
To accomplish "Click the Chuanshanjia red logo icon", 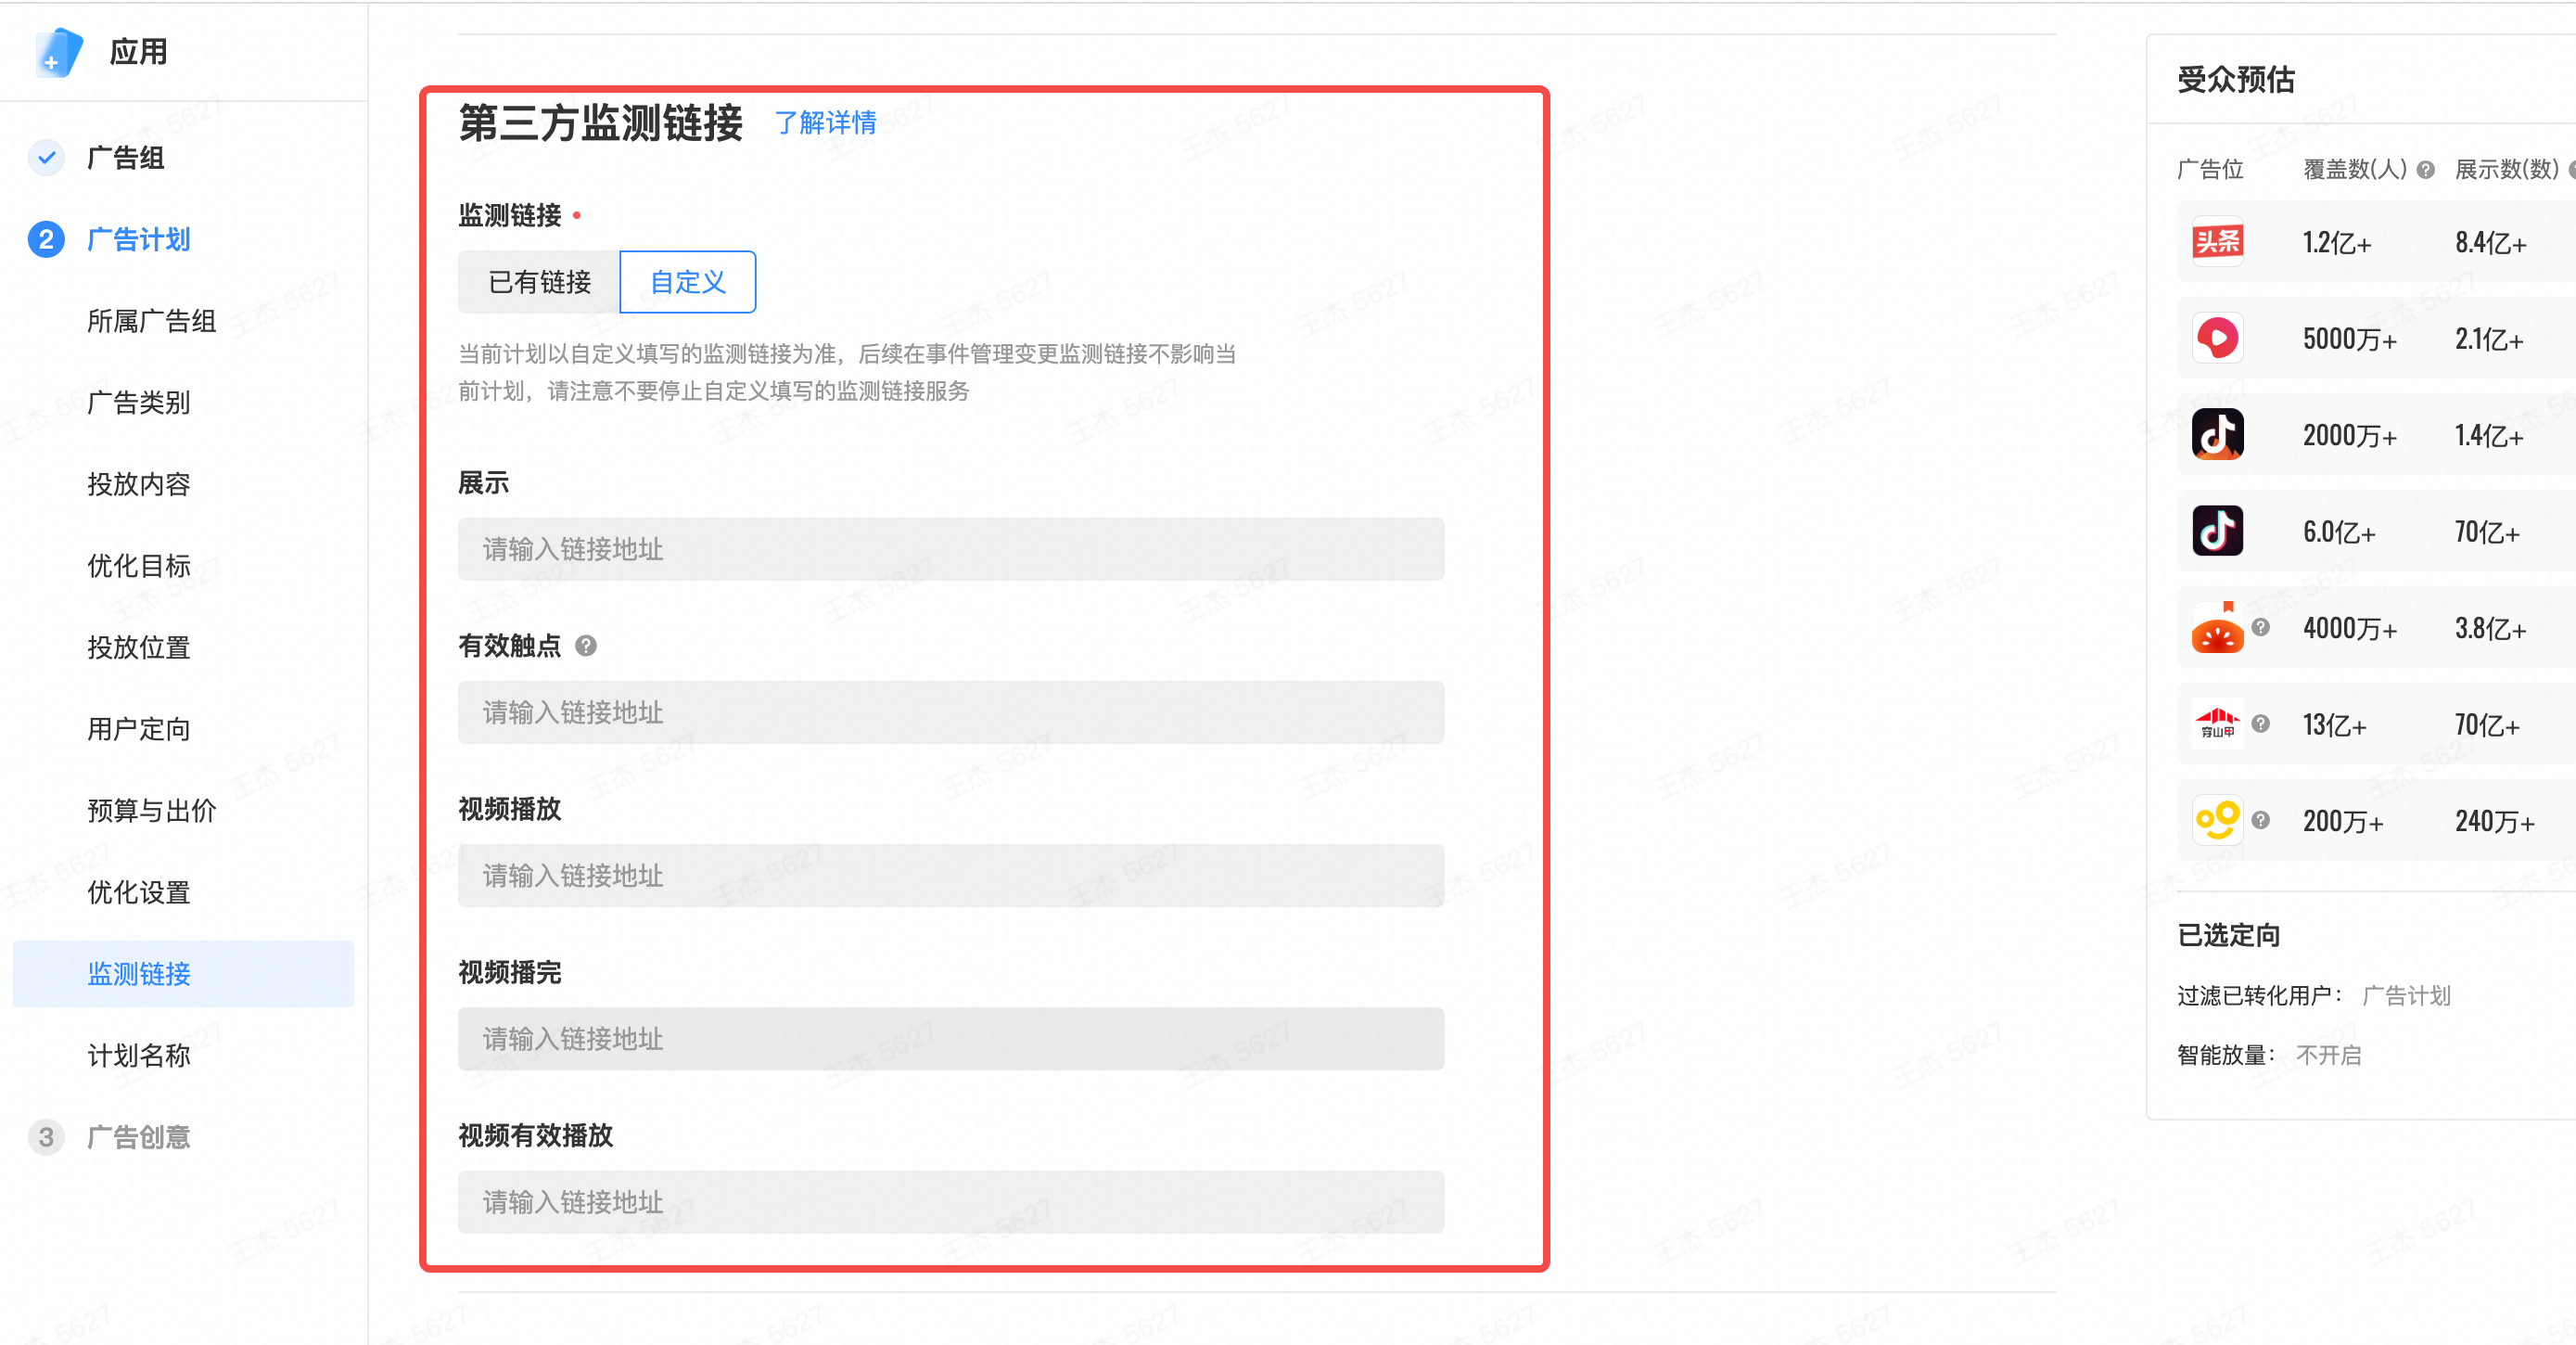I will tap(2217, 723).
